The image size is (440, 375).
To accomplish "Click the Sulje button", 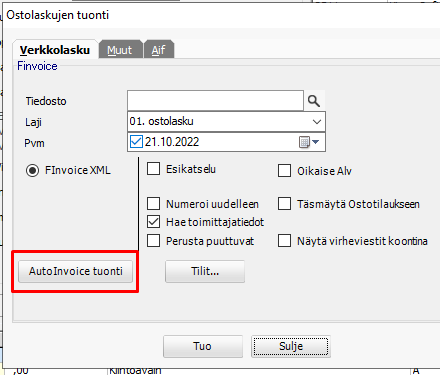I will (x=291, y=346).
